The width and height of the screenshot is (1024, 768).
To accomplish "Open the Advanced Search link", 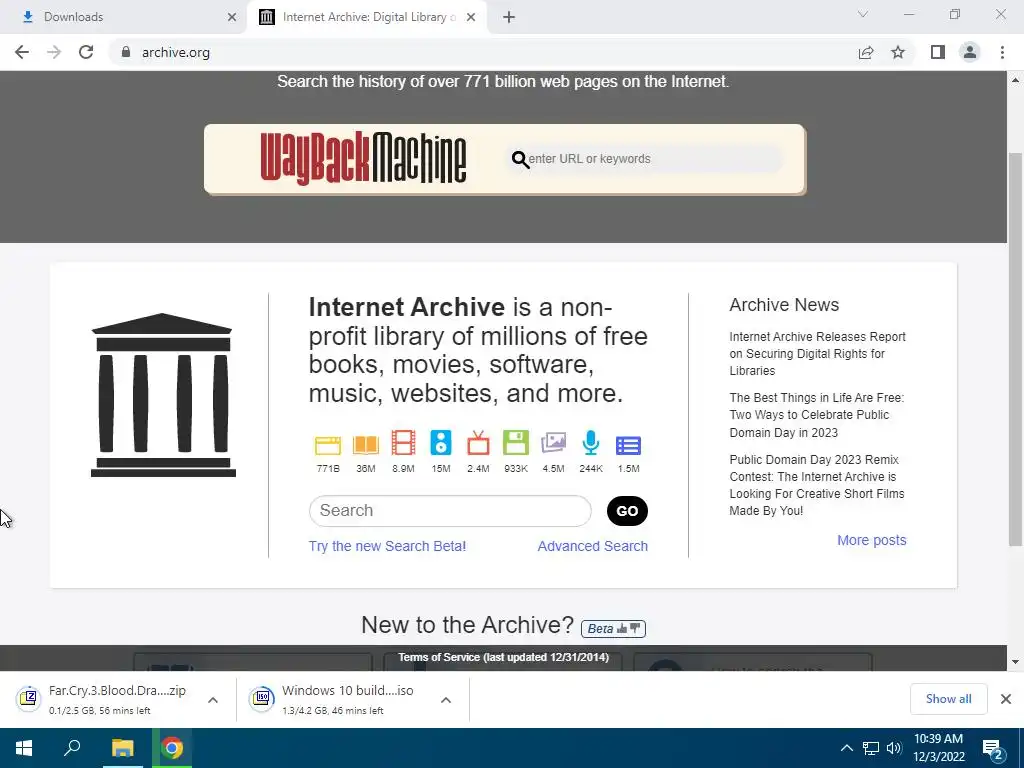I will click(x=592, y=546).
